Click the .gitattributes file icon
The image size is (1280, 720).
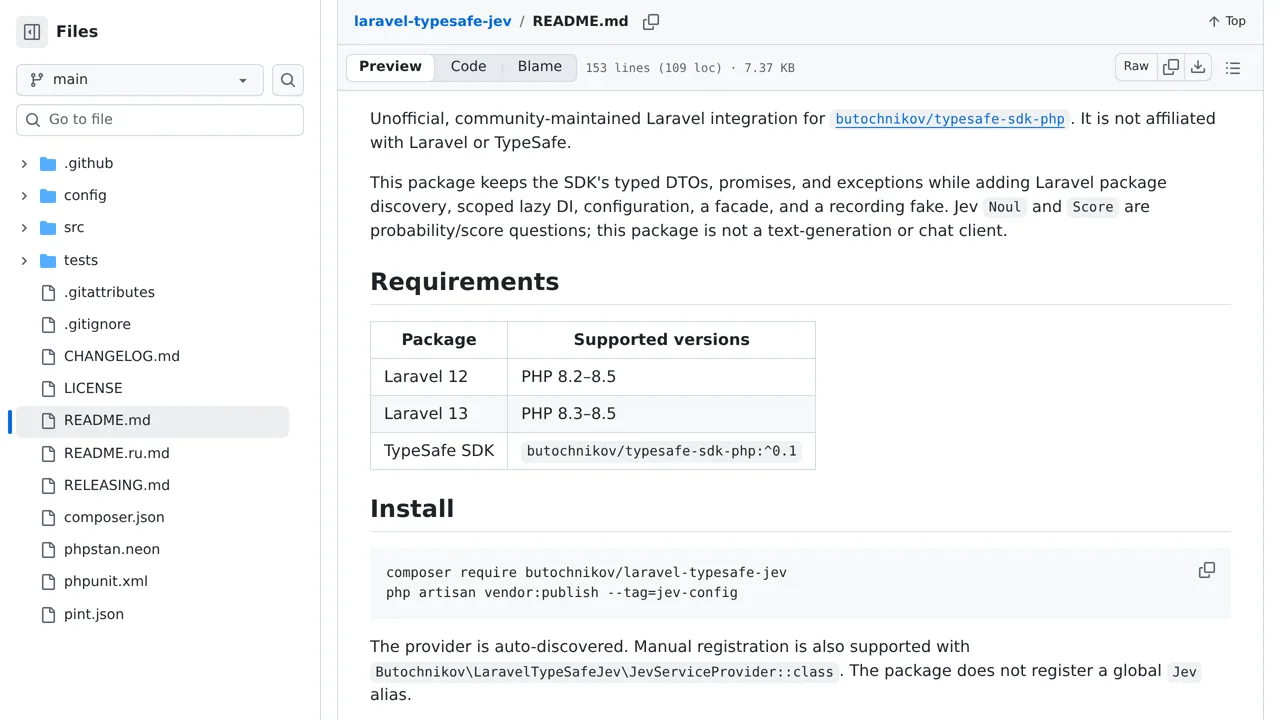tap(48, 293)
